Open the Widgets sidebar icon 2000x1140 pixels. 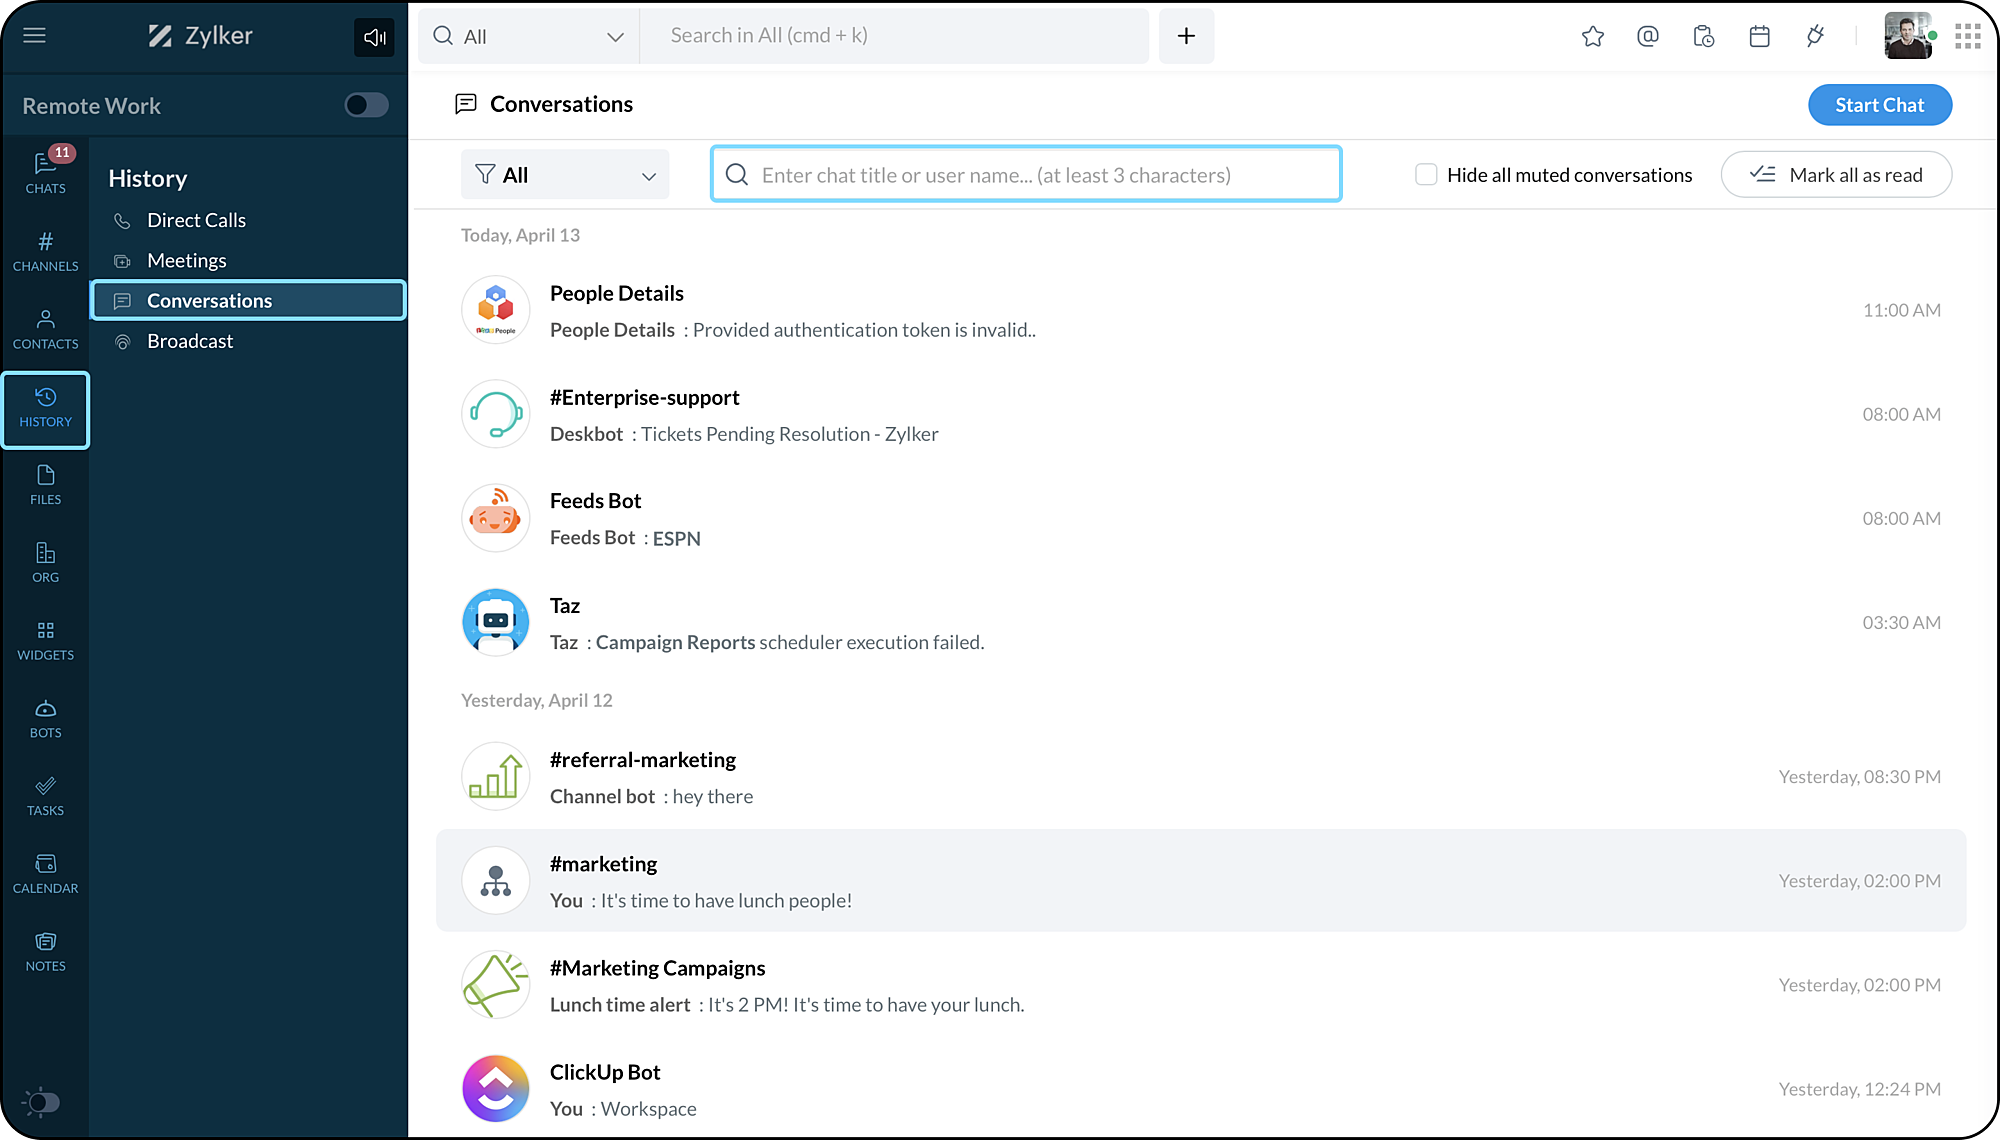click(45, 640)
